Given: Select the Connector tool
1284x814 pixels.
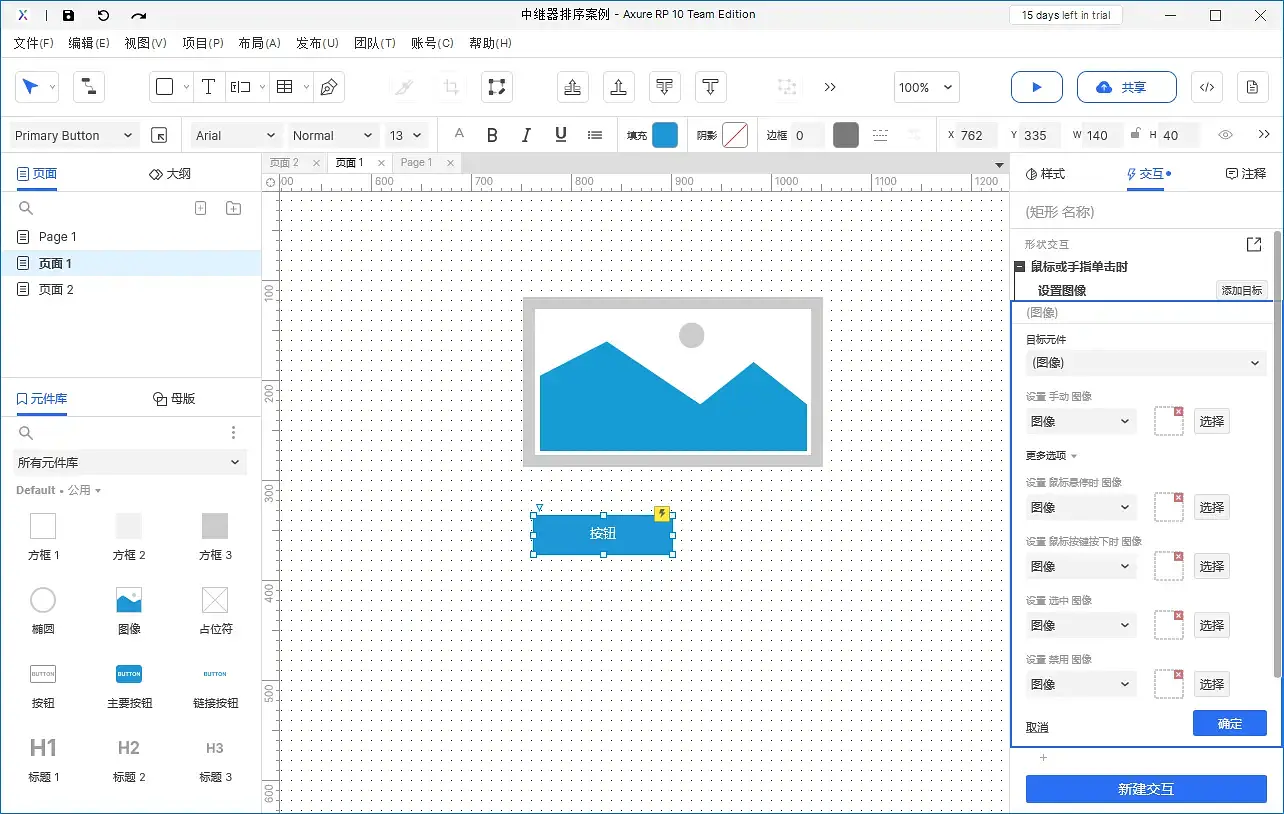Looking at the screenshot, I should click(x=89, y=87).
